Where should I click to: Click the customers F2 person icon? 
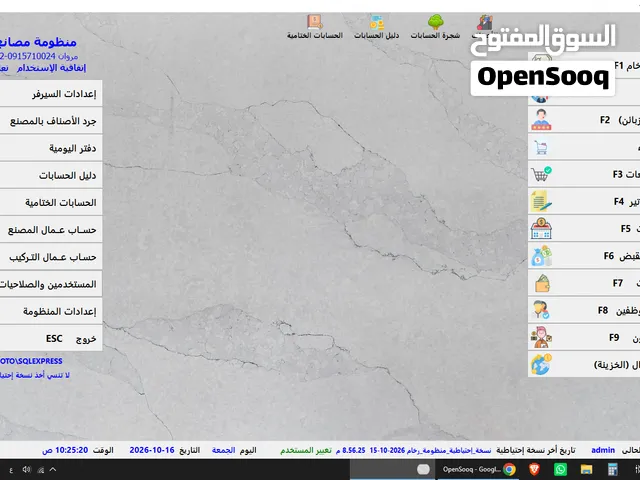click(x=541, y=120)
